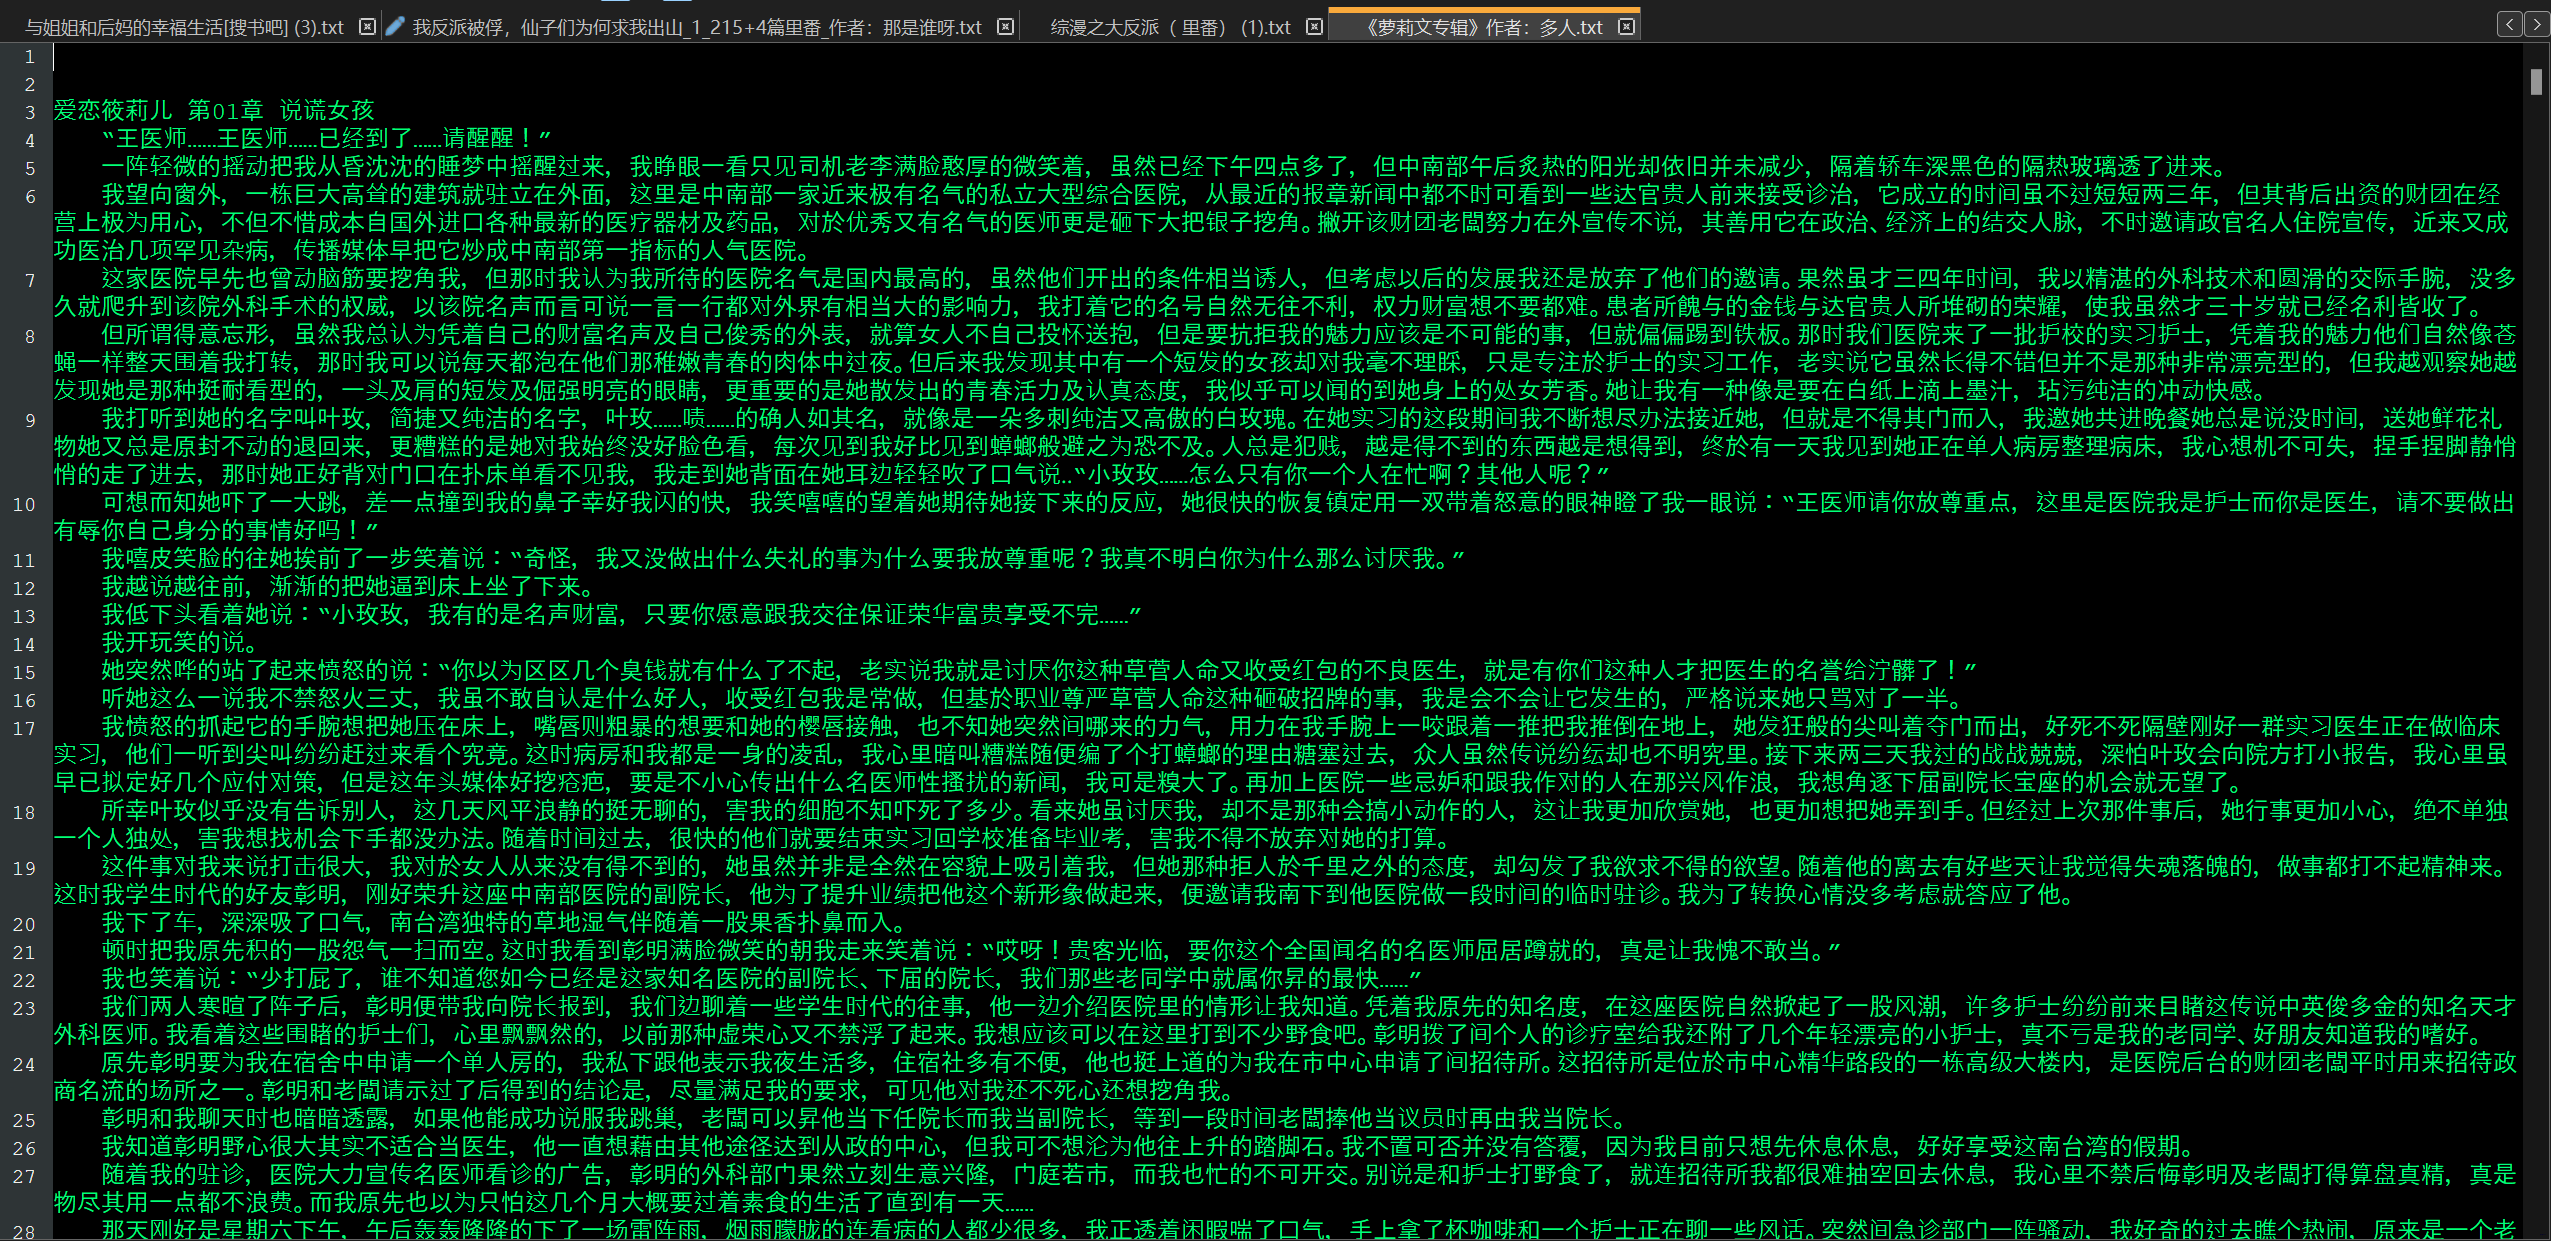Click the pencil edit icon on second tab
Screen dimensions: 2551x1241
coord(395,27)
